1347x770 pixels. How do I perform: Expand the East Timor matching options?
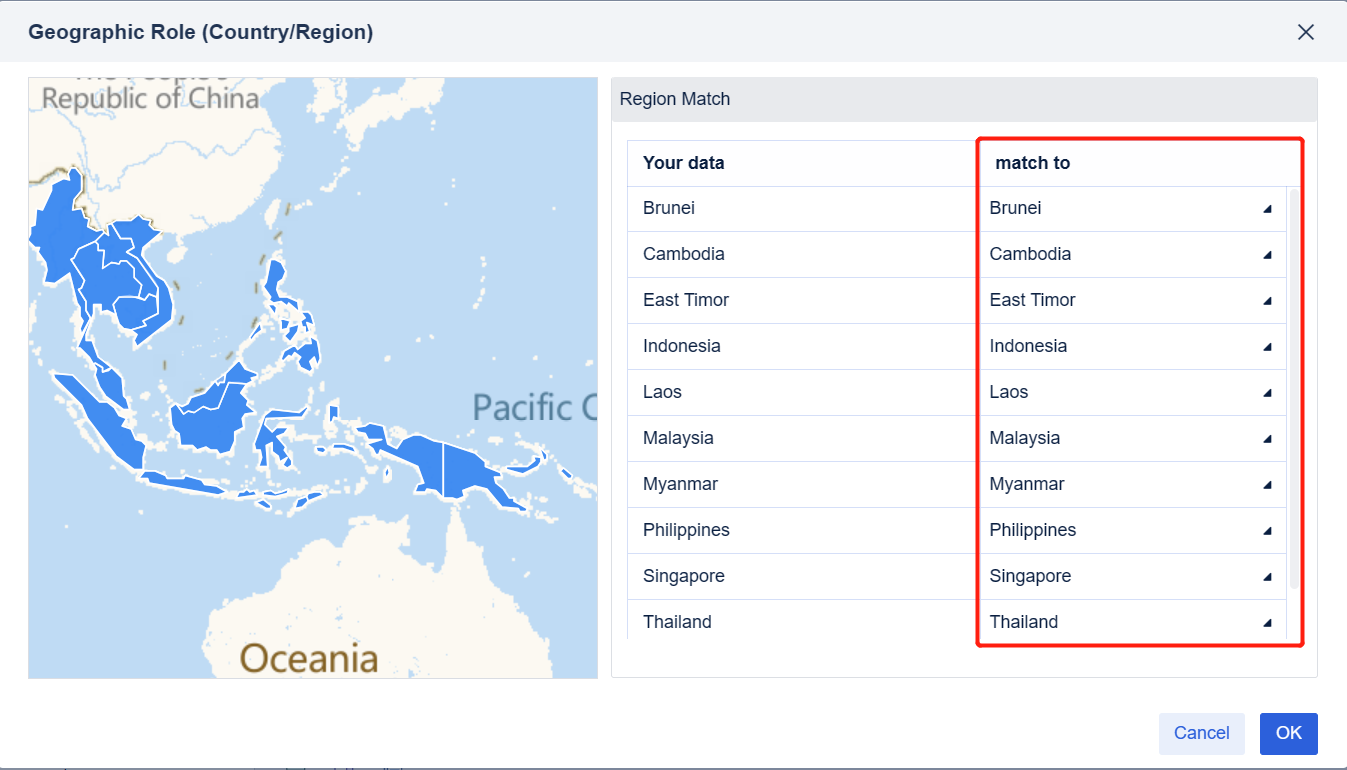coord(1267,301)
